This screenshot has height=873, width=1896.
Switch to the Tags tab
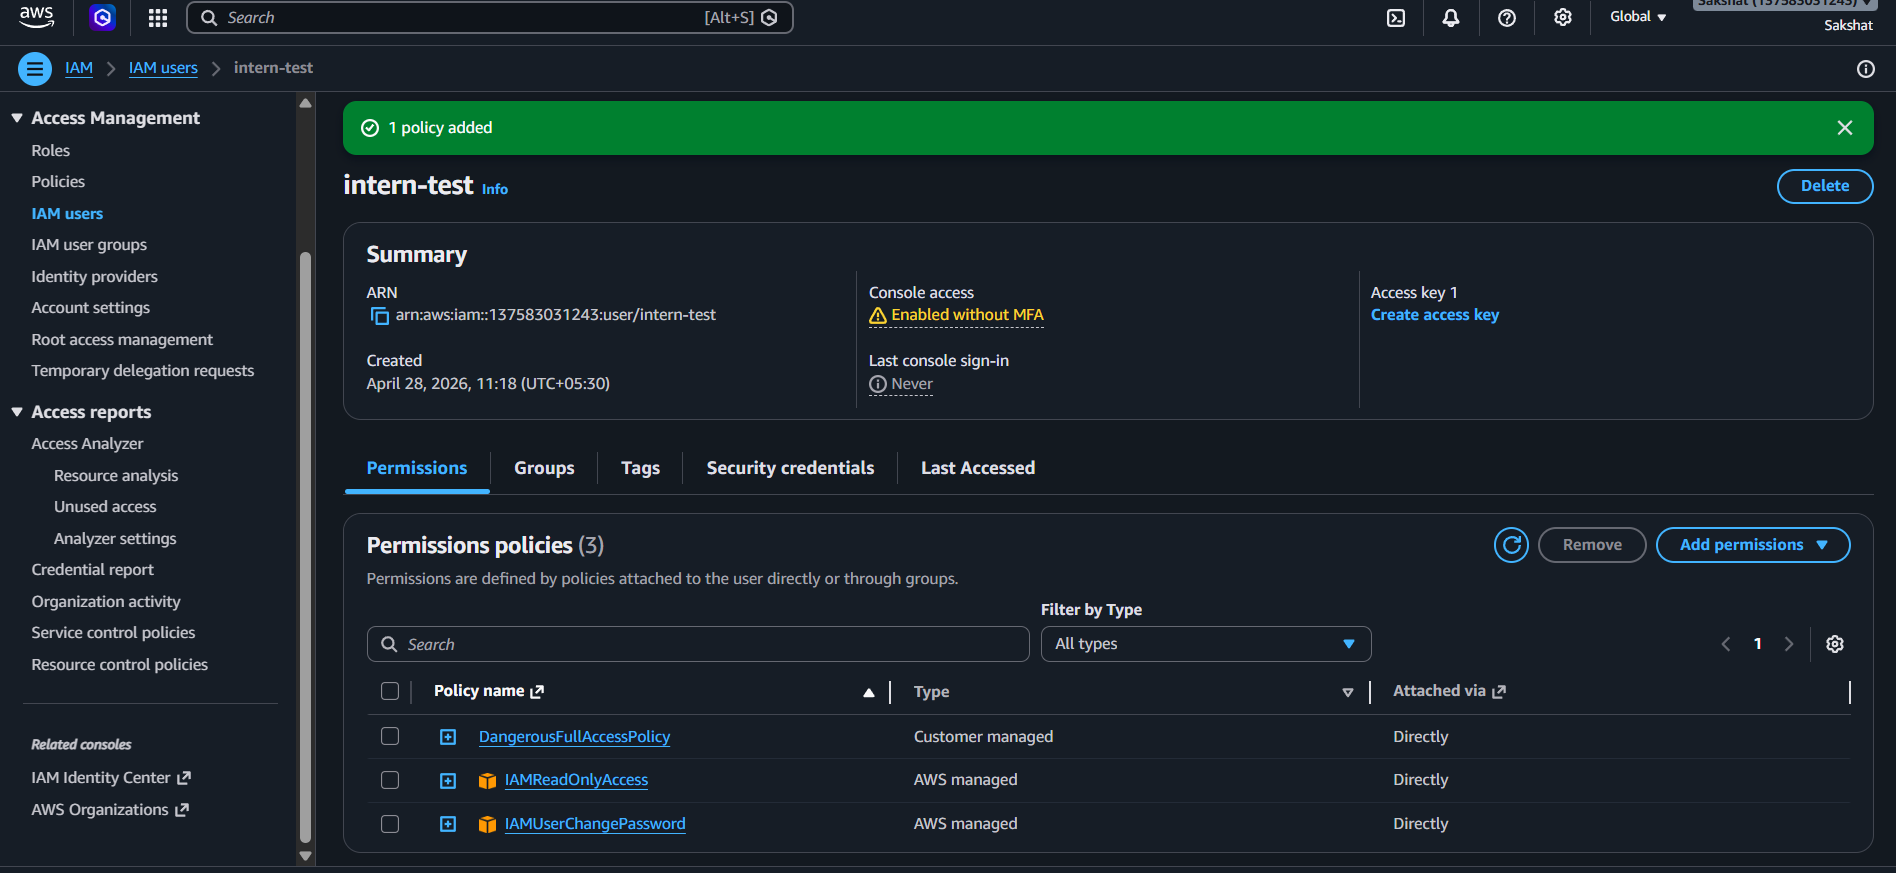[x=640, y=468]
